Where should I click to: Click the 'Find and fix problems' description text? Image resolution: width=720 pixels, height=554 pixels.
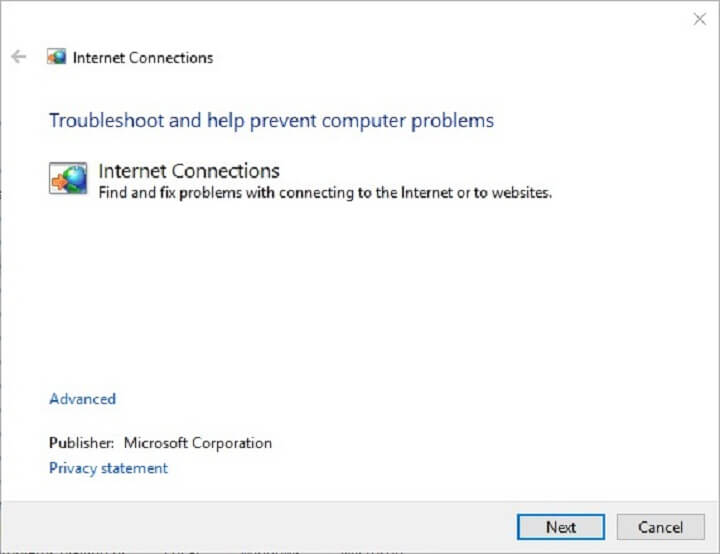pos(325,192)
